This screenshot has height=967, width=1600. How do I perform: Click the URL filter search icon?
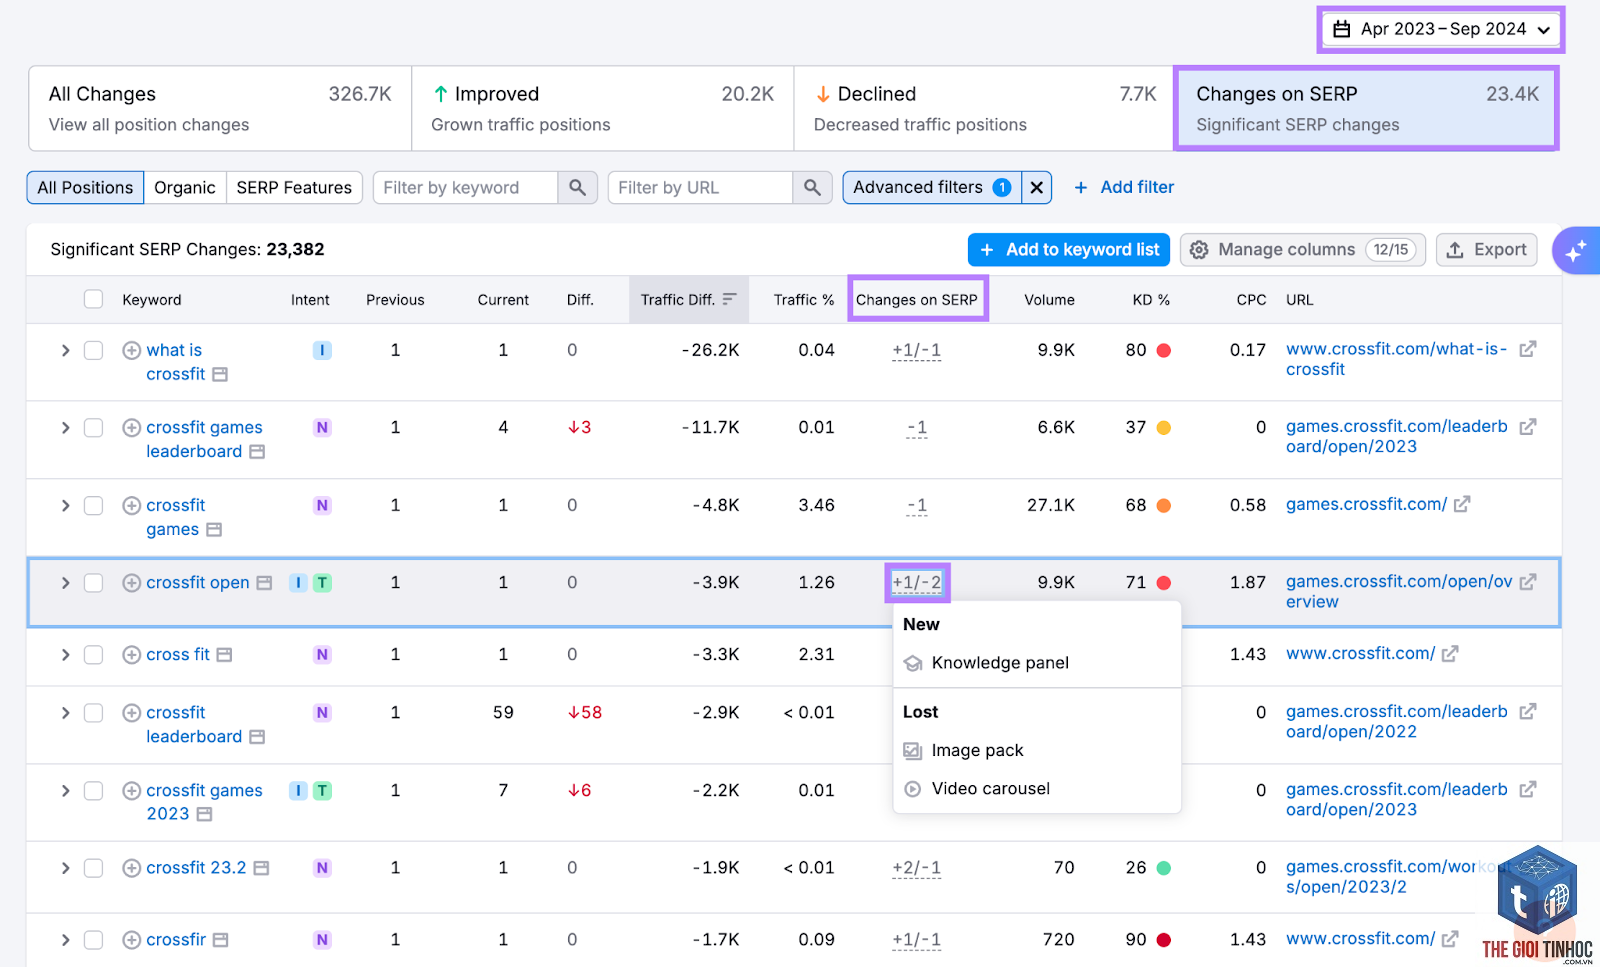(812, 187)
